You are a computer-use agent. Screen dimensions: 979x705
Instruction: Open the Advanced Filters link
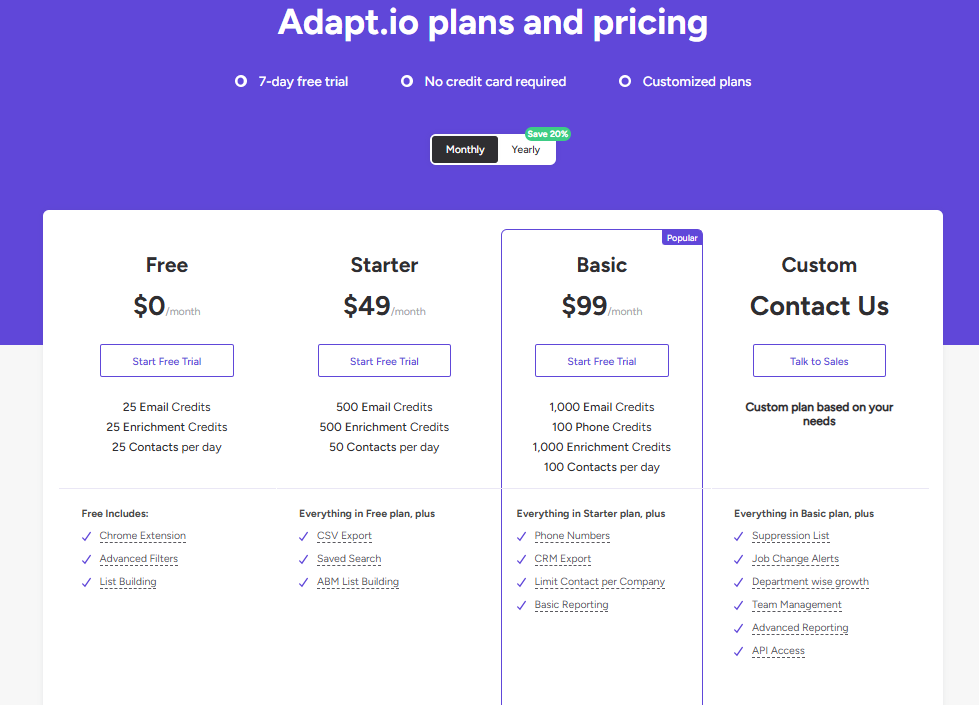point(138,559)
